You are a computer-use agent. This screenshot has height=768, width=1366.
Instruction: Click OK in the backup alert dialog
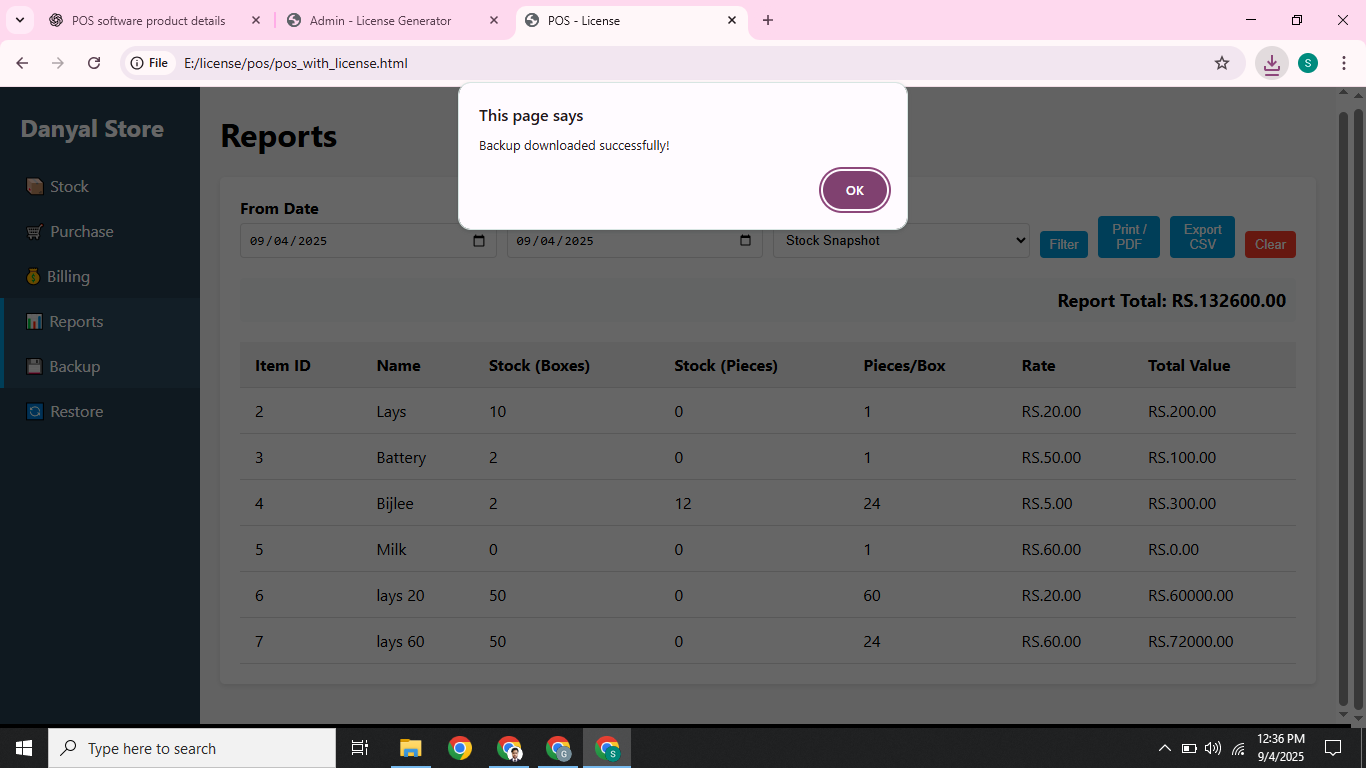(854, 190)
